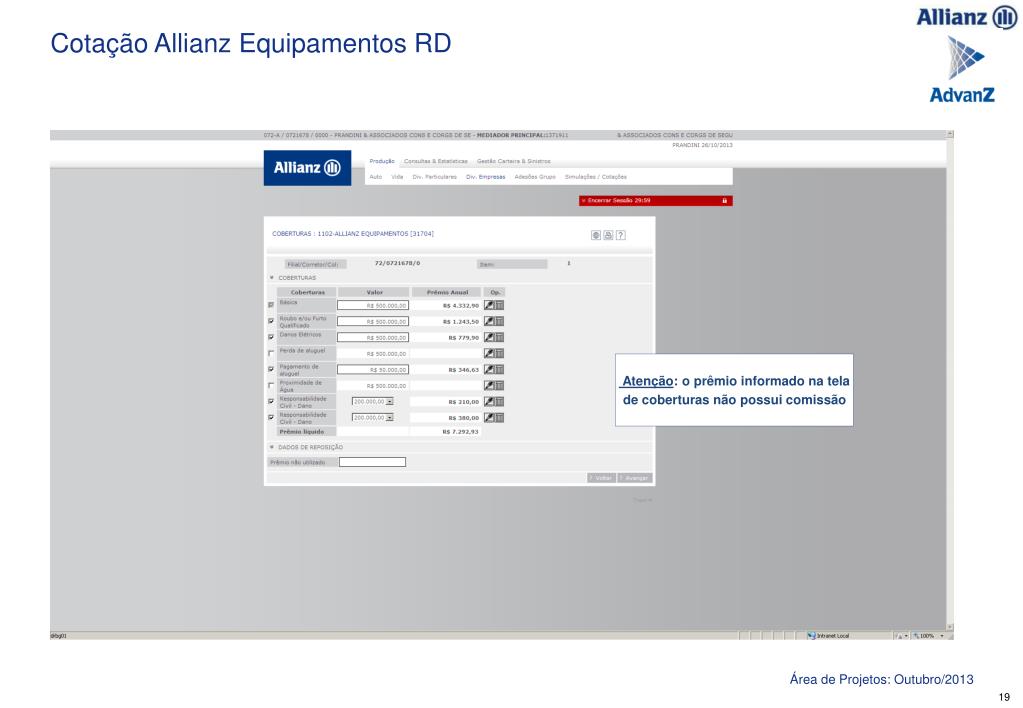The width and height of the screenshot is (1023, 708).
Task: Uncheck the Pagamento de aluguel checkbox
Action: click(x=271, y=369)
